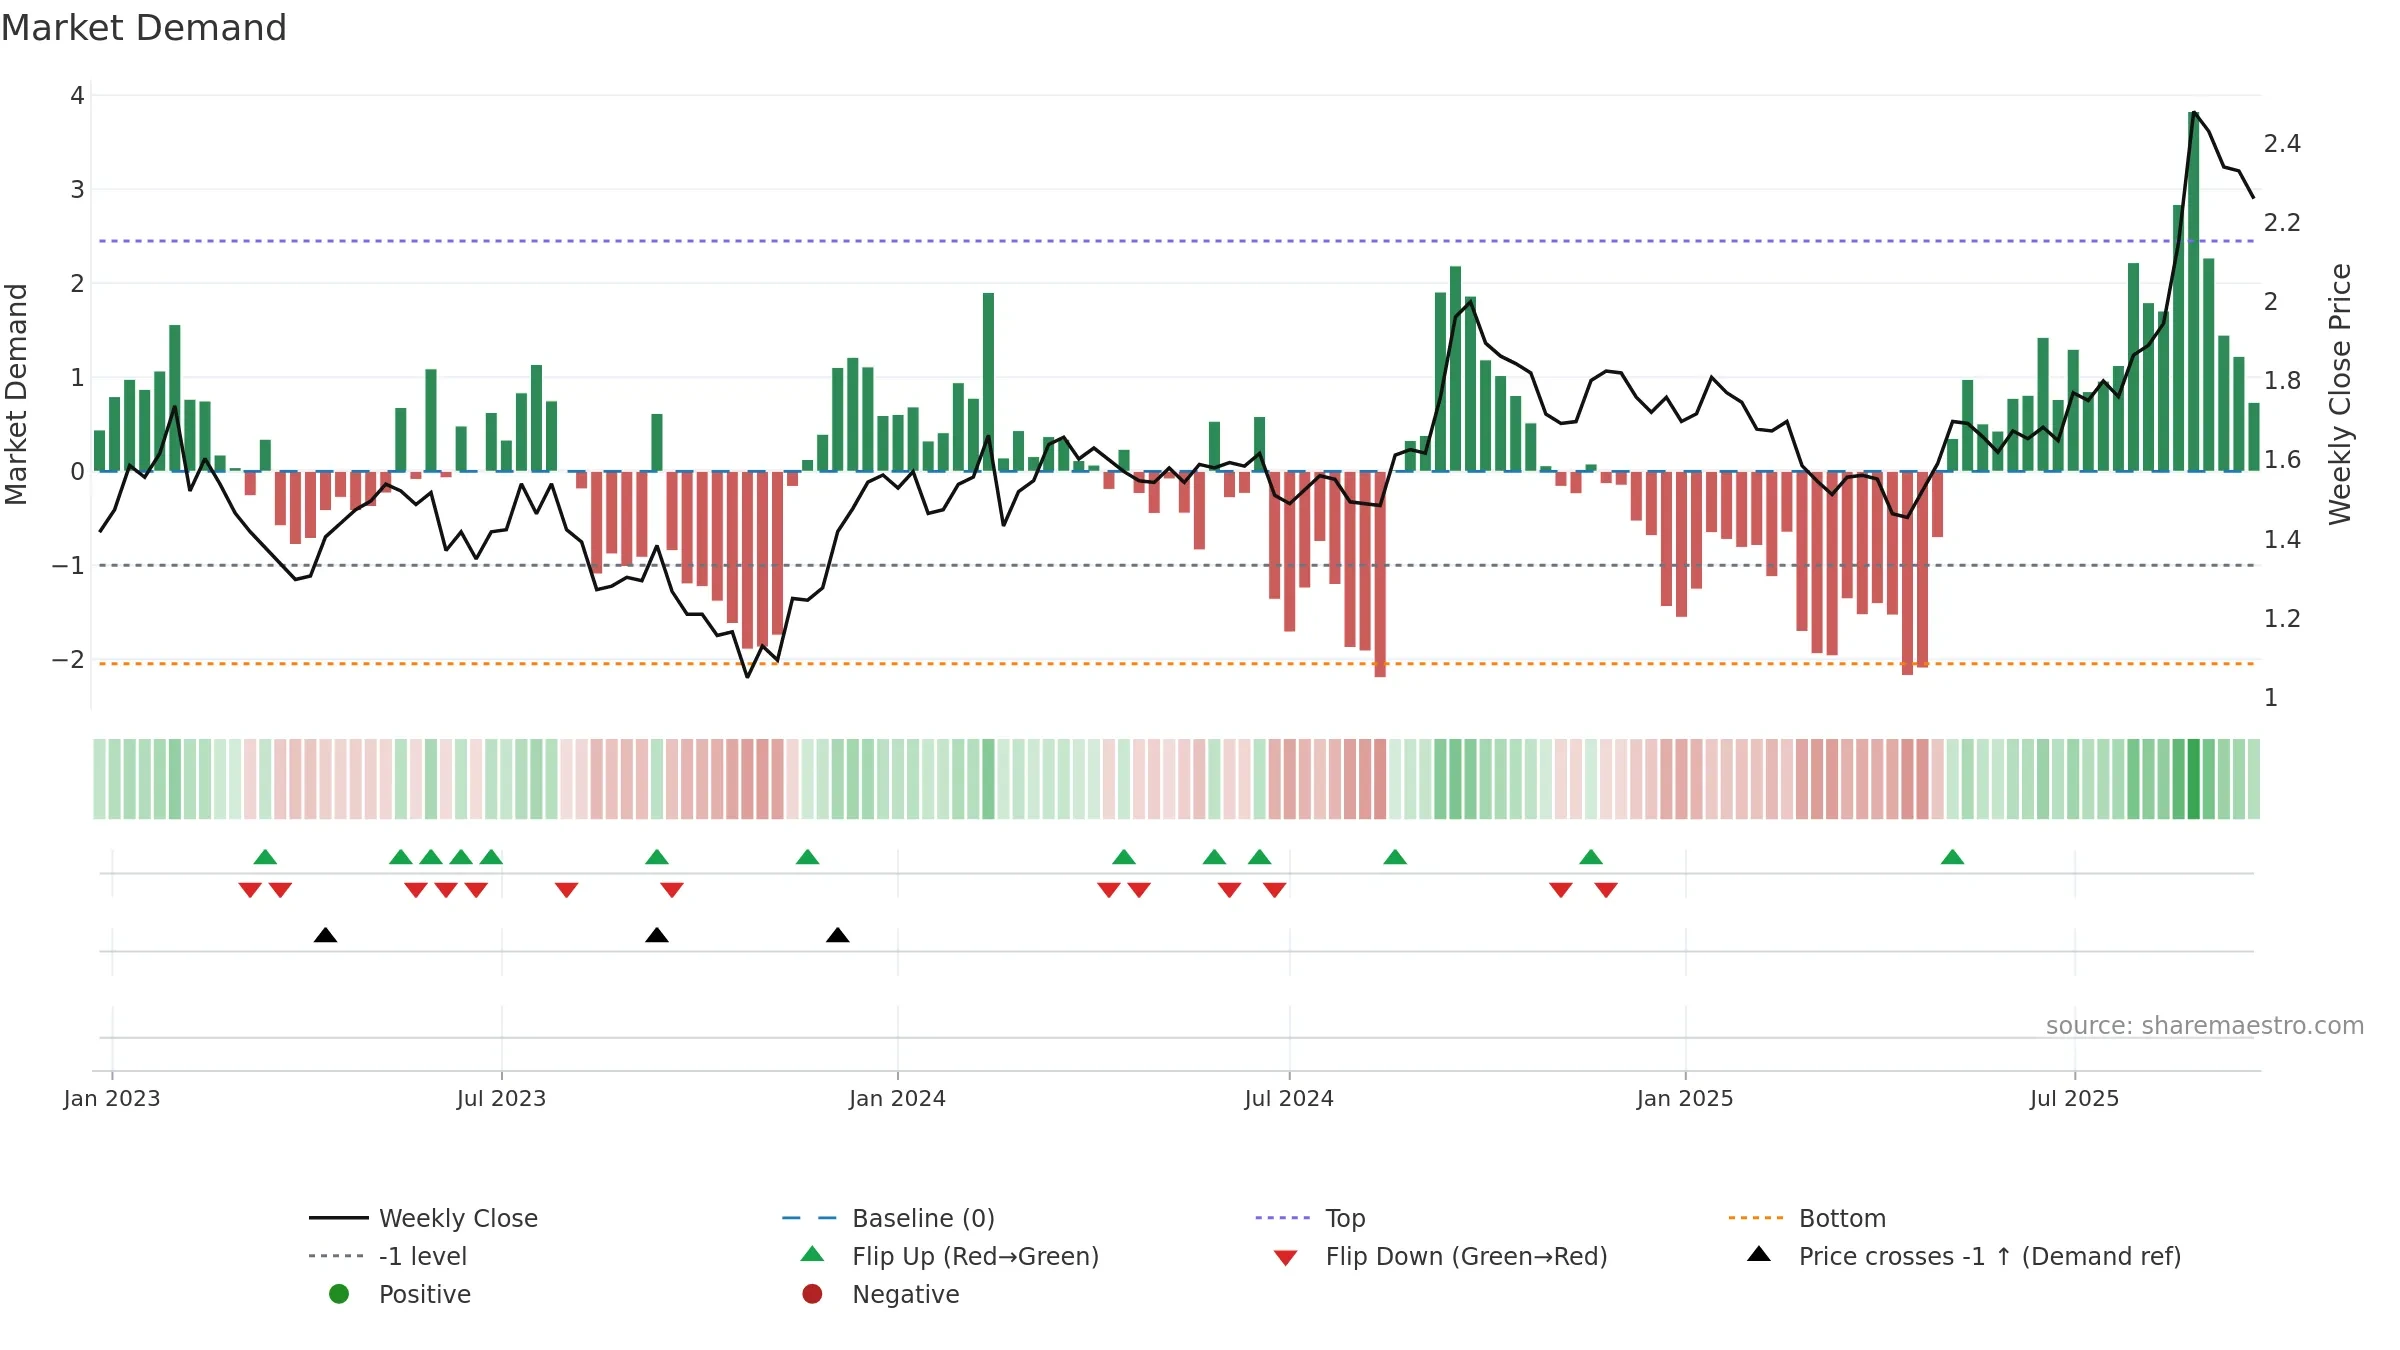Screen dimensions: 2400x1350
Task: Click the tallest green demand bar
Action: [2193, 291]
